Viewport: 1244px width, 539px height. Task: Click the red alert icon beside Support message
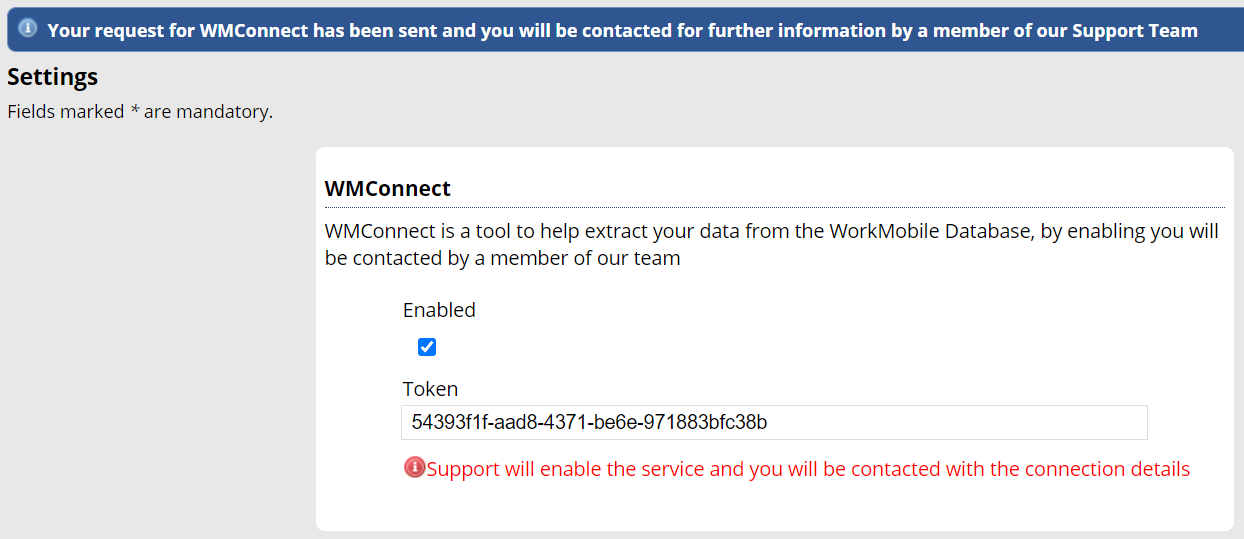click(414, 467)
